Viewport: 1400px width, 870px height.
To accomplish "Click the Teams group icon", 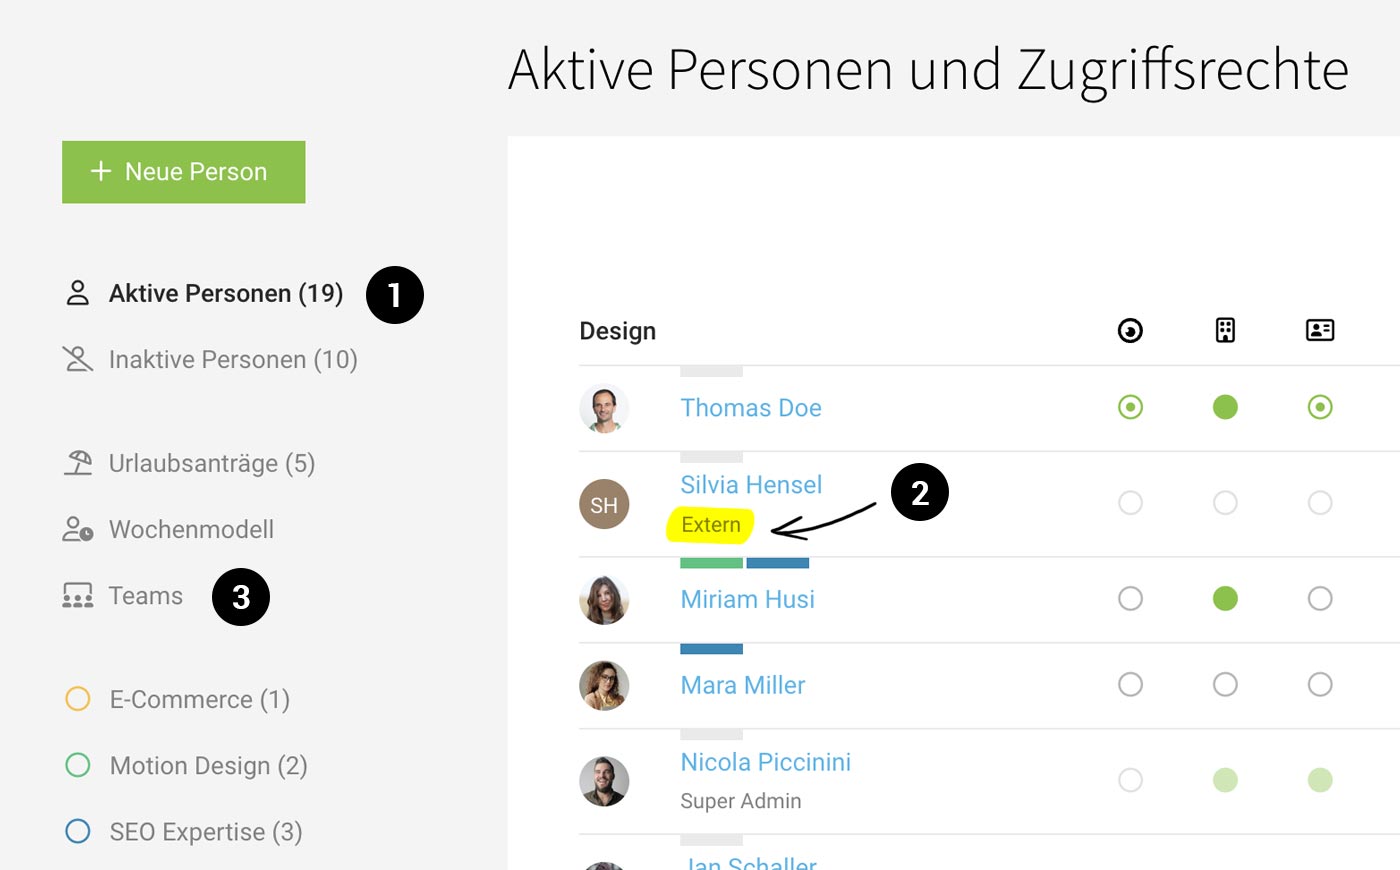I will click(78, 596).
